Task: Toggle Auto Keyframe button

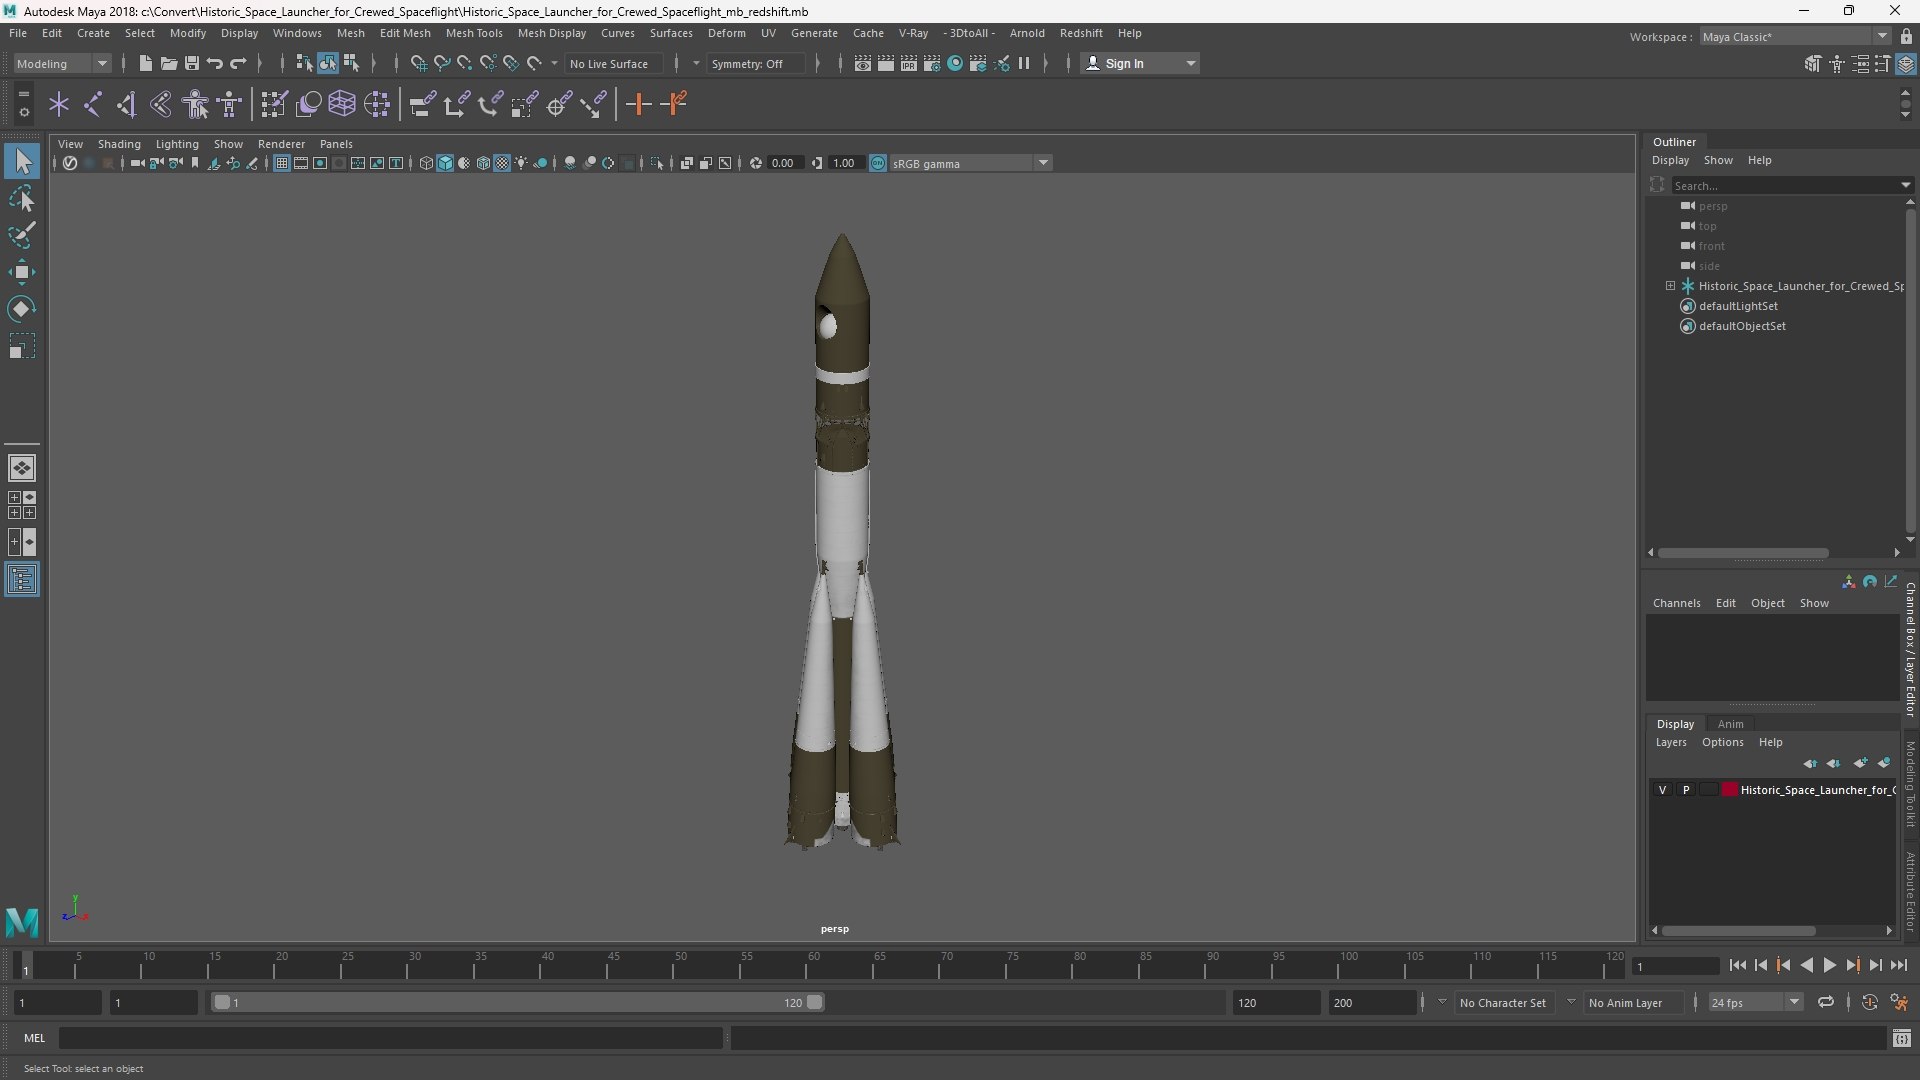Action: [x=1869, y=1002]
